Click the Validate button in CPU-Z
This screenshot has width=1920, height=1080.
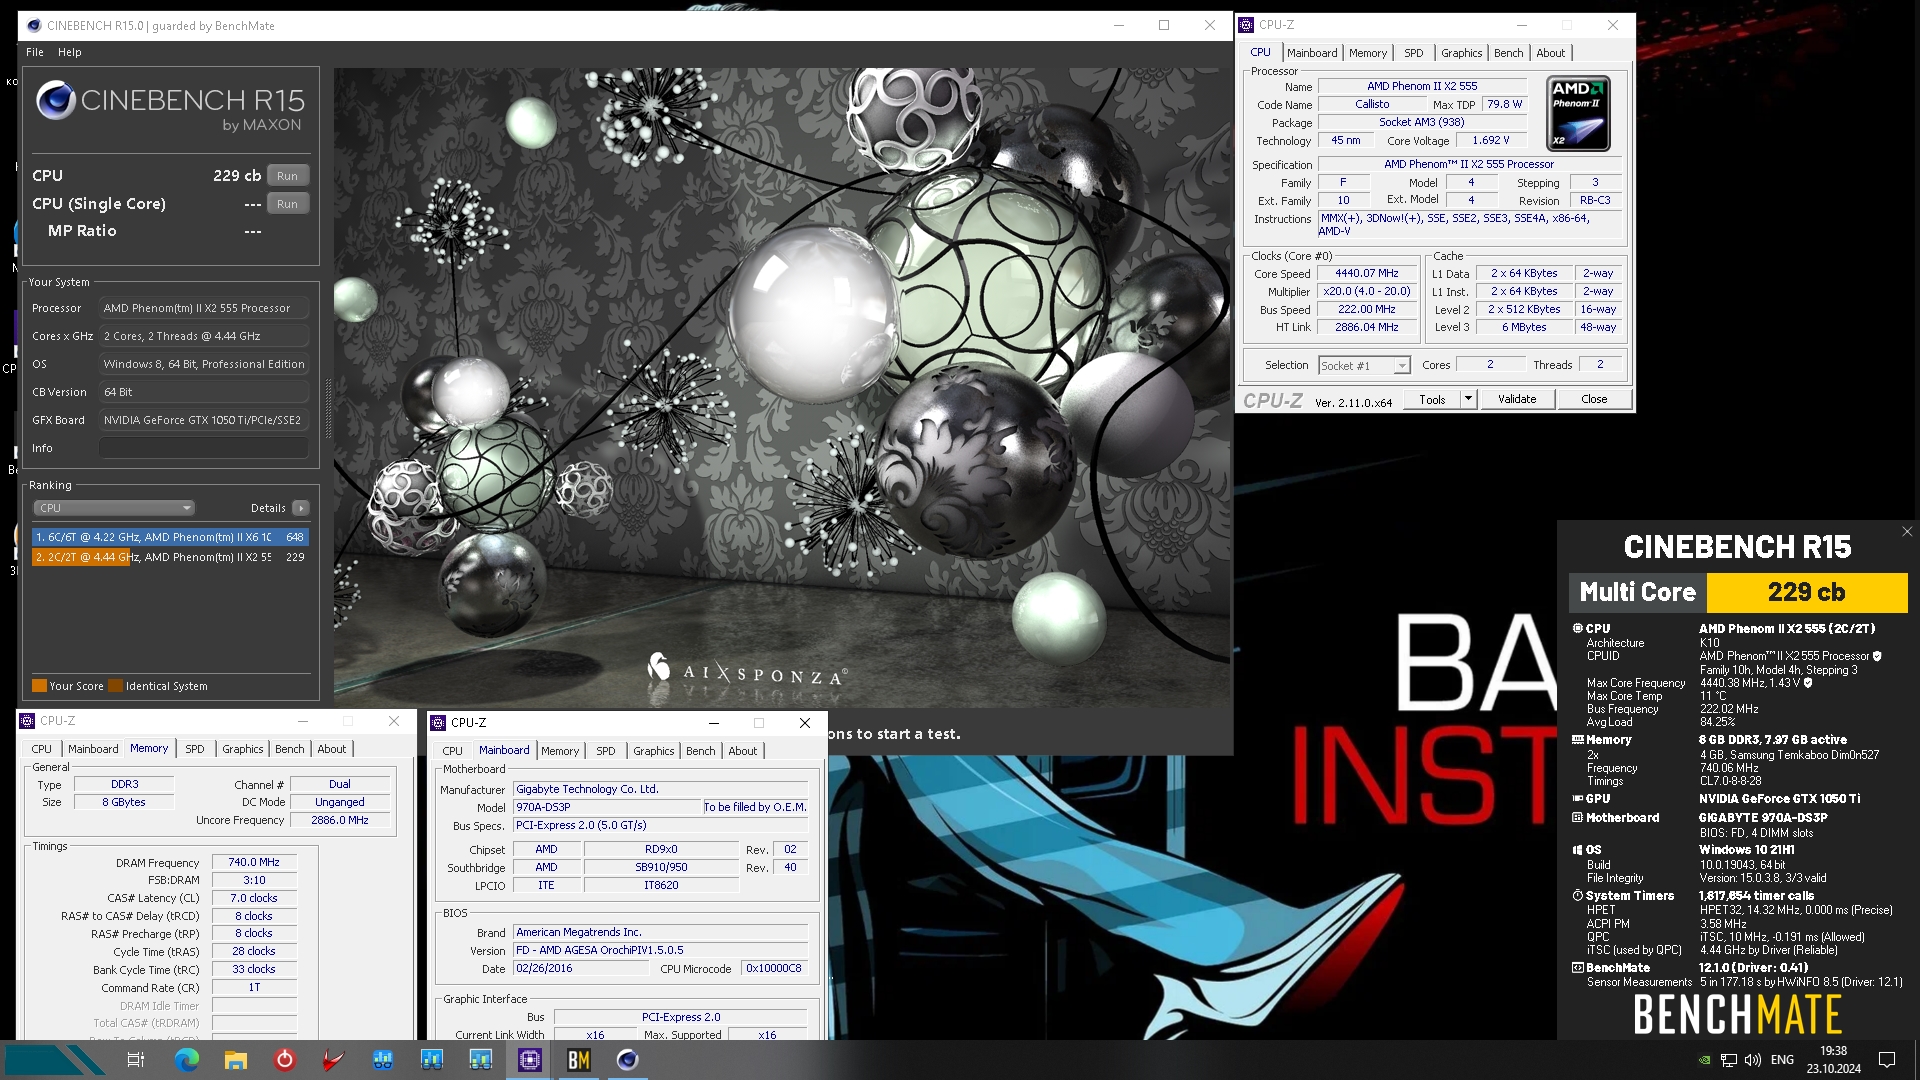pos(1516,399)
